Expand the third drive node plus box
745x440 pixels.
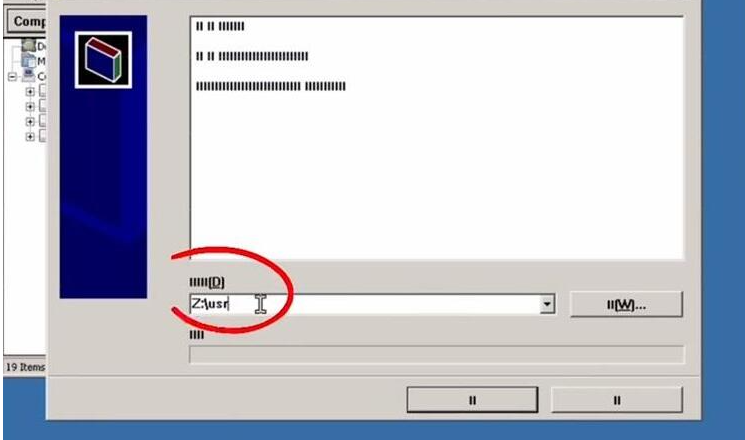tap(30, 122)
